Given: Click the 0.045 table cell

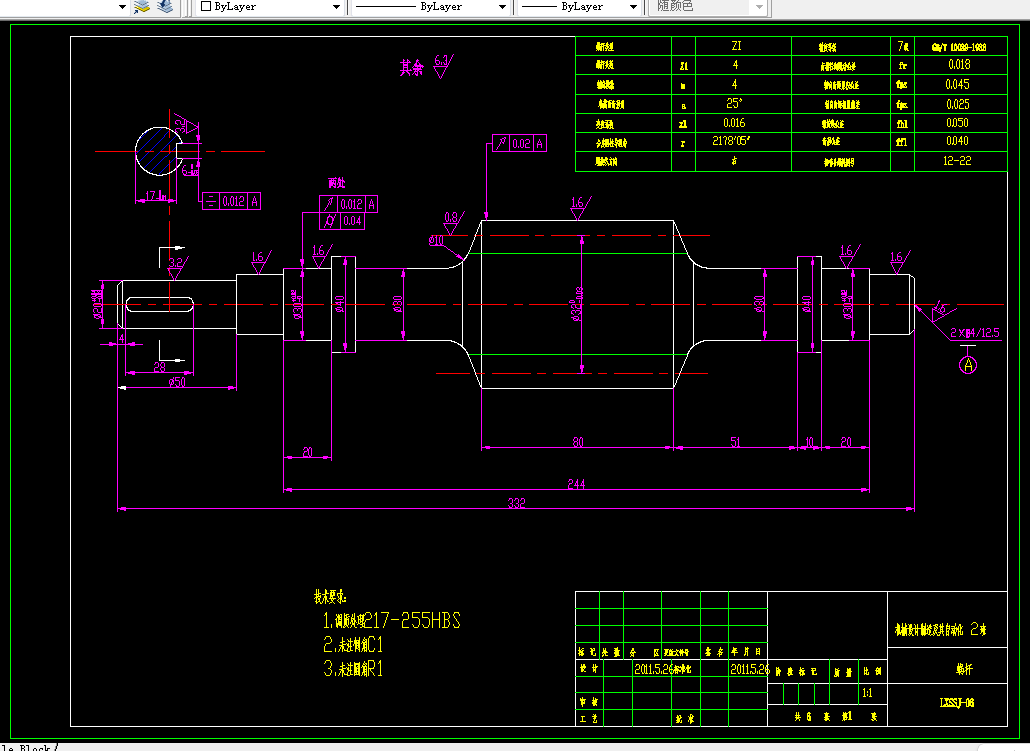Looking at the screenshot, I should pos(957,84).
